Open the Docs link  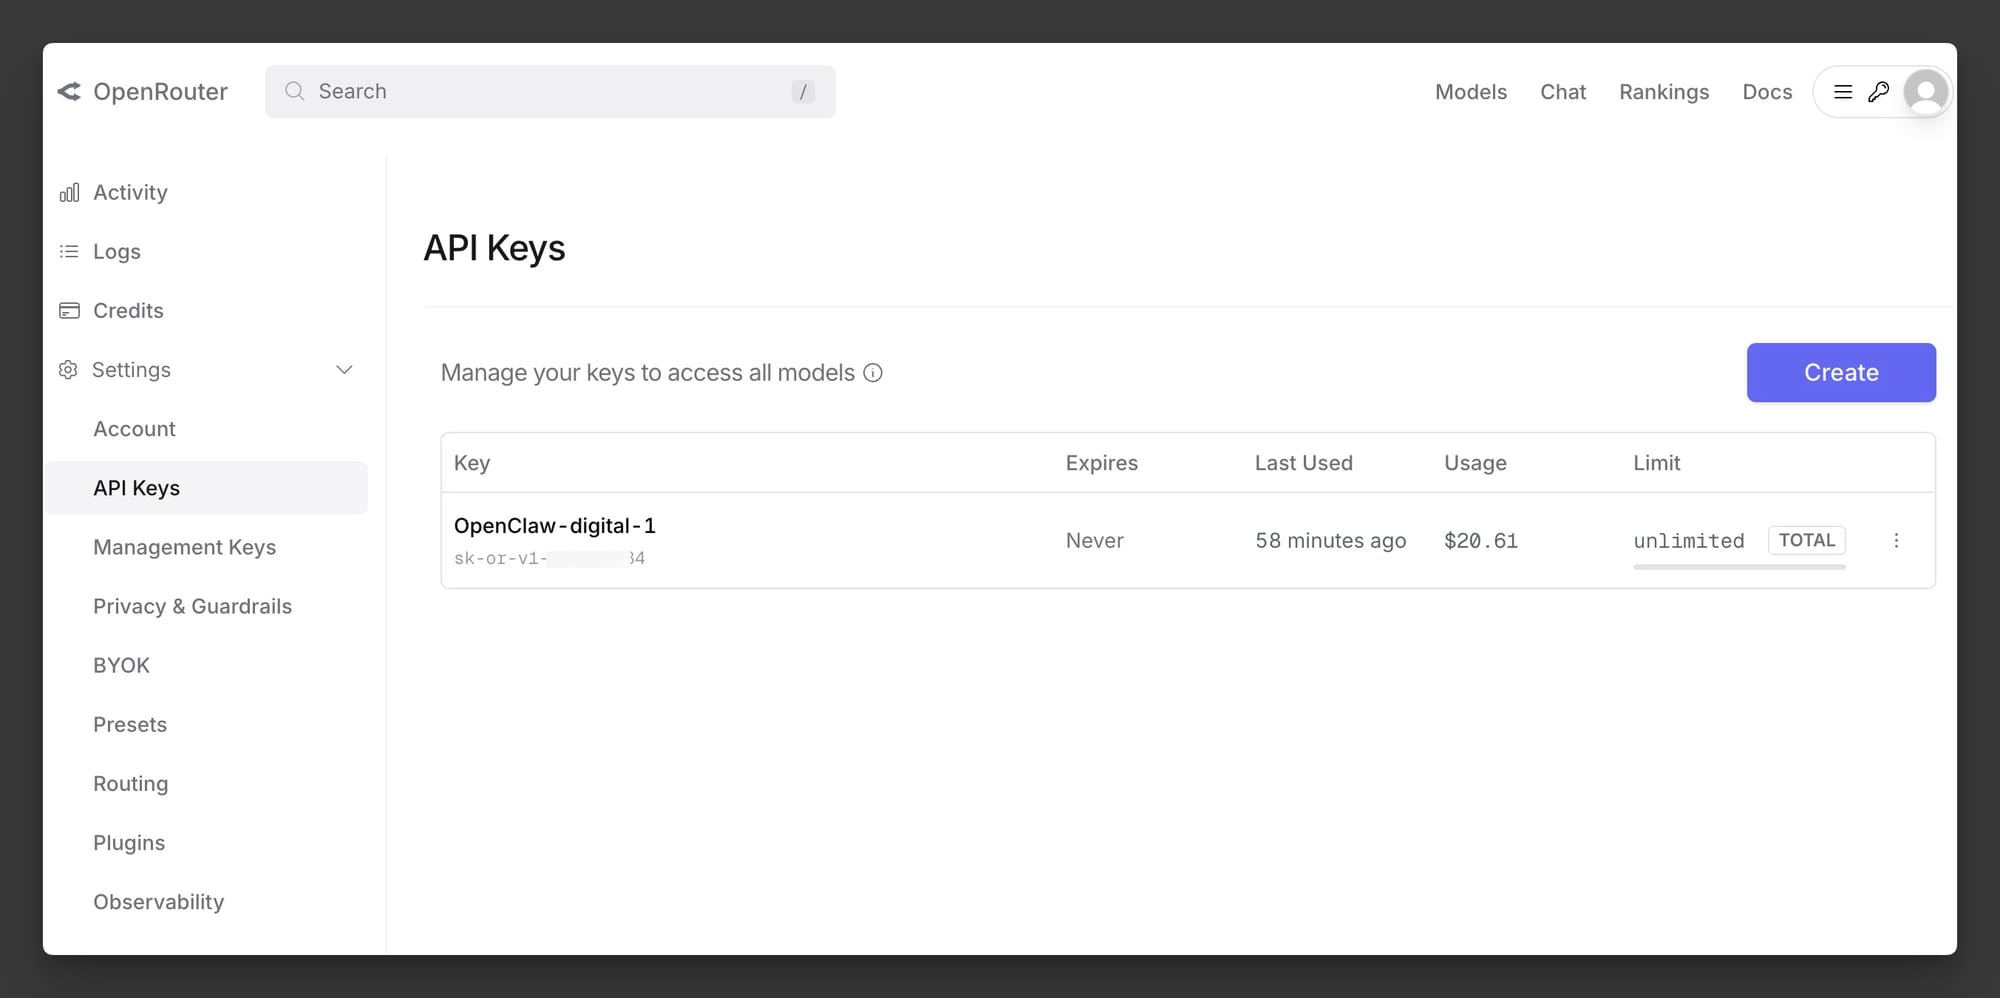(x=1766, y=92)
